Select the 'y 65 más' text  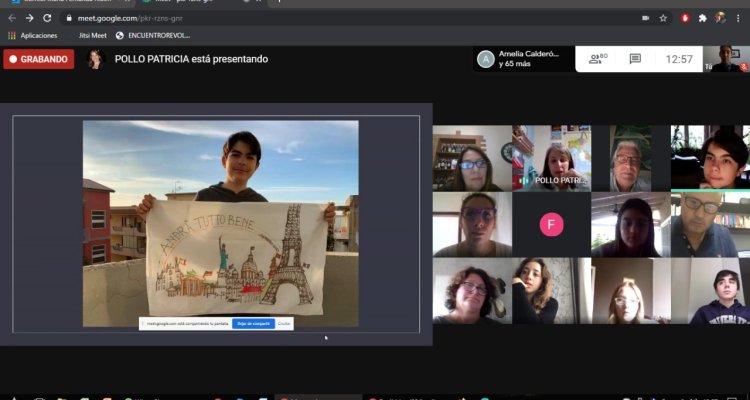515,64
